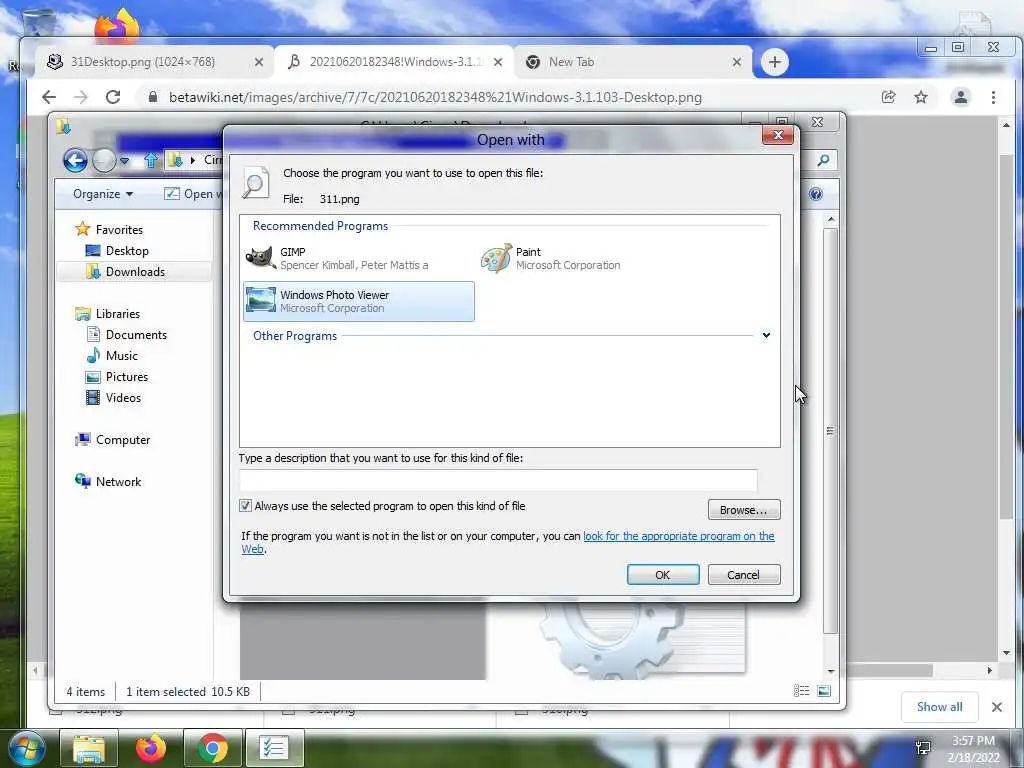The height and width of the screenshot is (768, 1024).
Task: Open Chrome profile avatar menu
Action: (x=961, y=97)
